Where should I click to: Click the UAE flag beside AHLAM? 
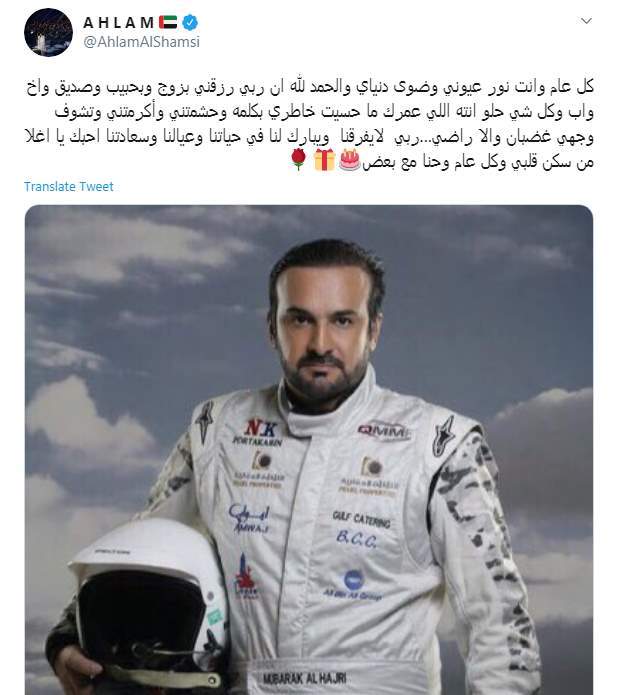[168, 22]
